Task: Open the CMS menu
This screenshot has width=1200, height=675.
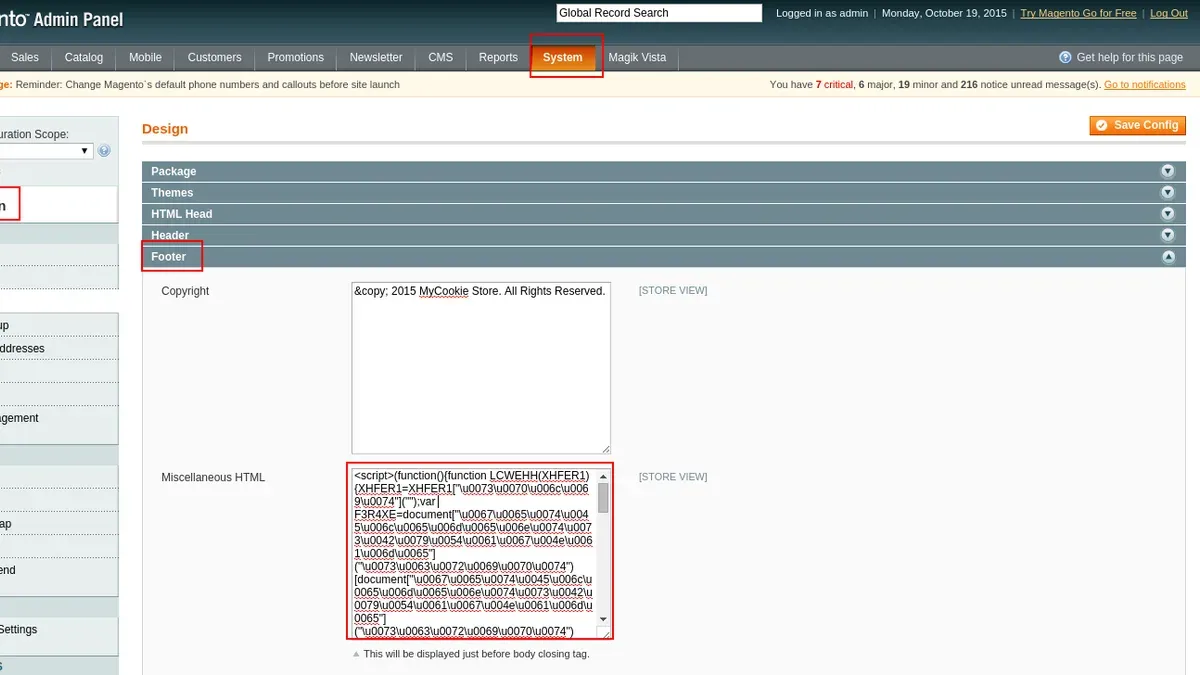Action: [440, 57]
